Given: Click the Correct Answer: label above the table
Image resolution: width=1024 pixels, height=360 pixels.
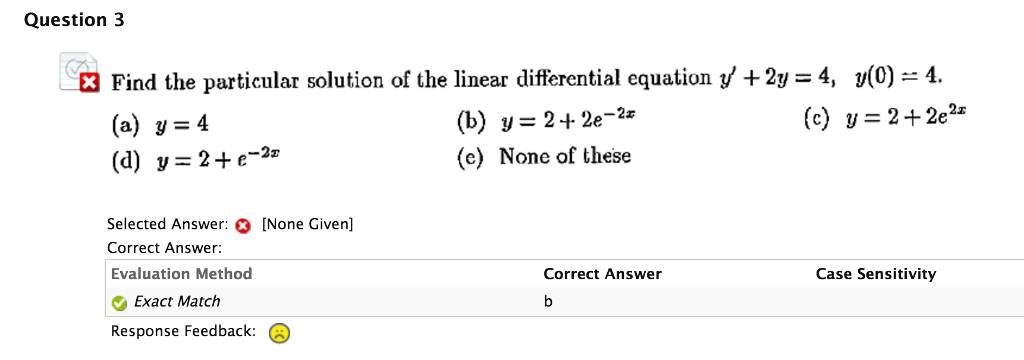Looking at the screenshot, I should click(x=165, y=248).
